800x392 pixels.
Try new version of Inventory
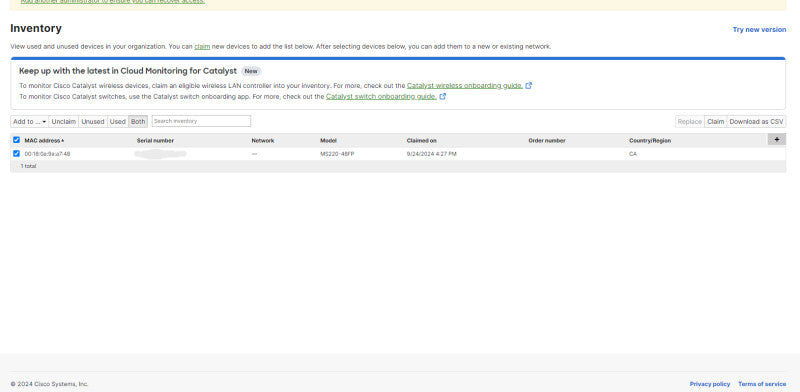759,30
